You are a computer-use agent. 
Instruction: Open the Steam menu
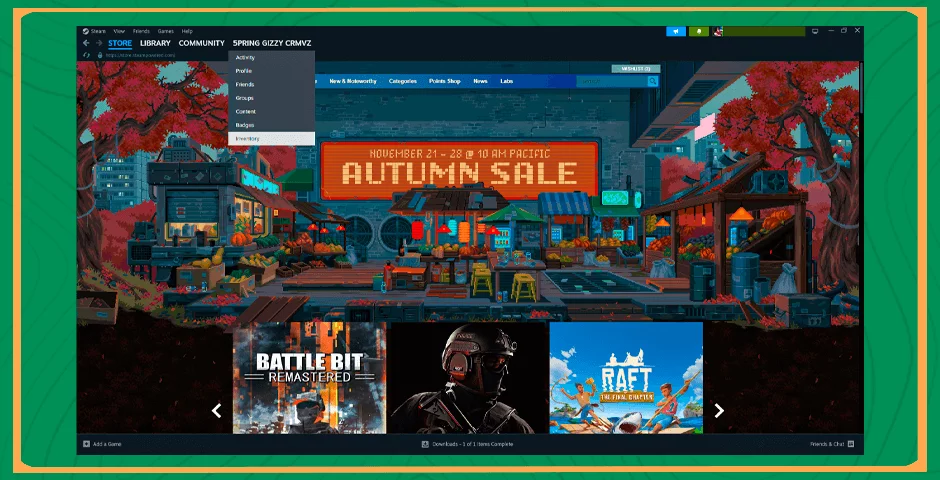pyautogui.click(x=98, y=31)
